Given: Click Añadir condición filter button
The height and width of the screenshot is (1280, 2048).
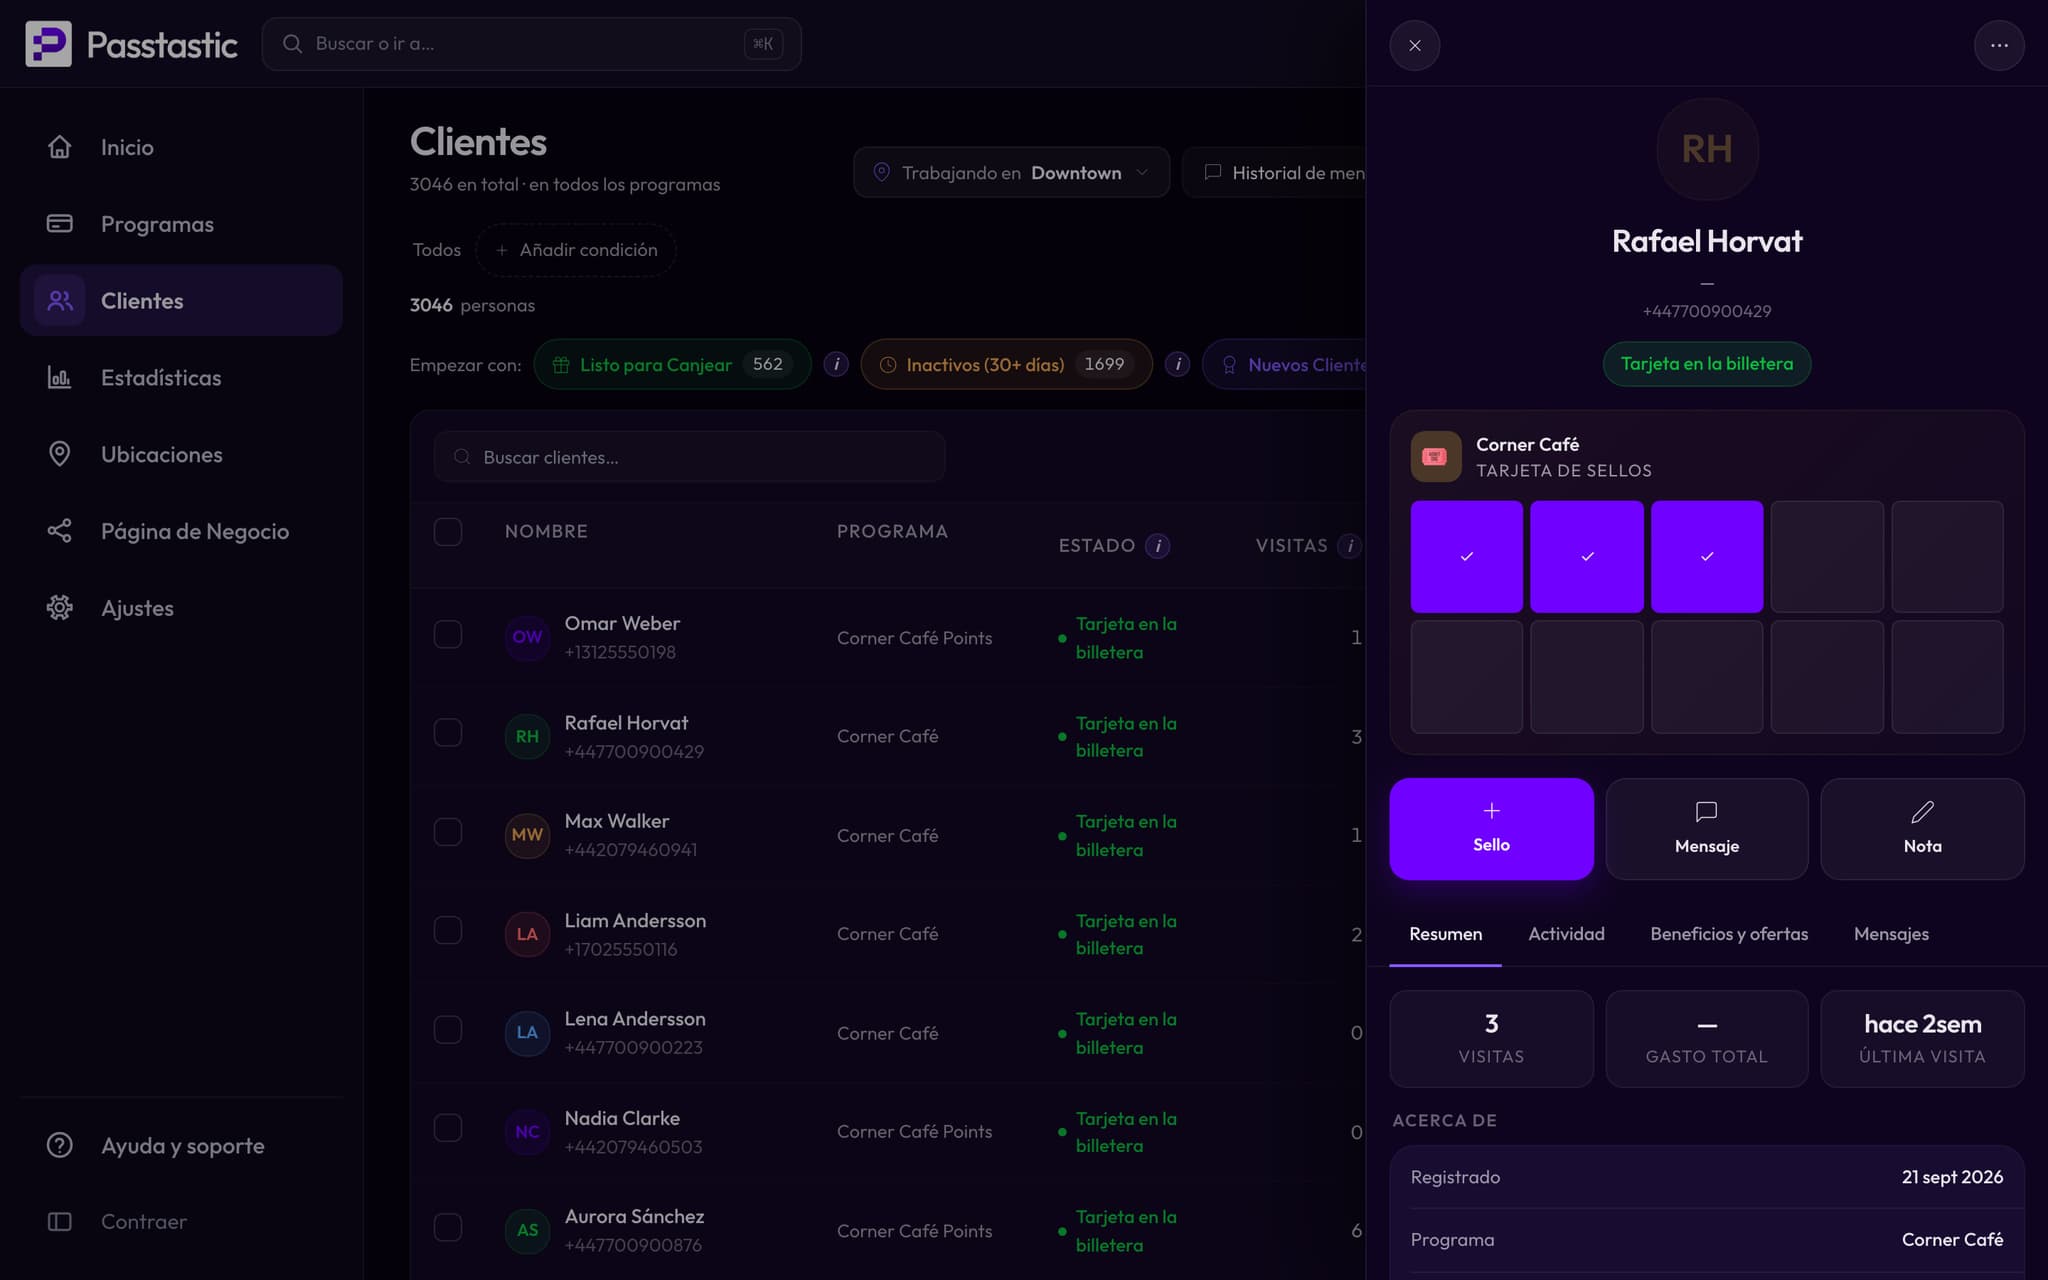Looking at the screenshot, I should (576, 250).
